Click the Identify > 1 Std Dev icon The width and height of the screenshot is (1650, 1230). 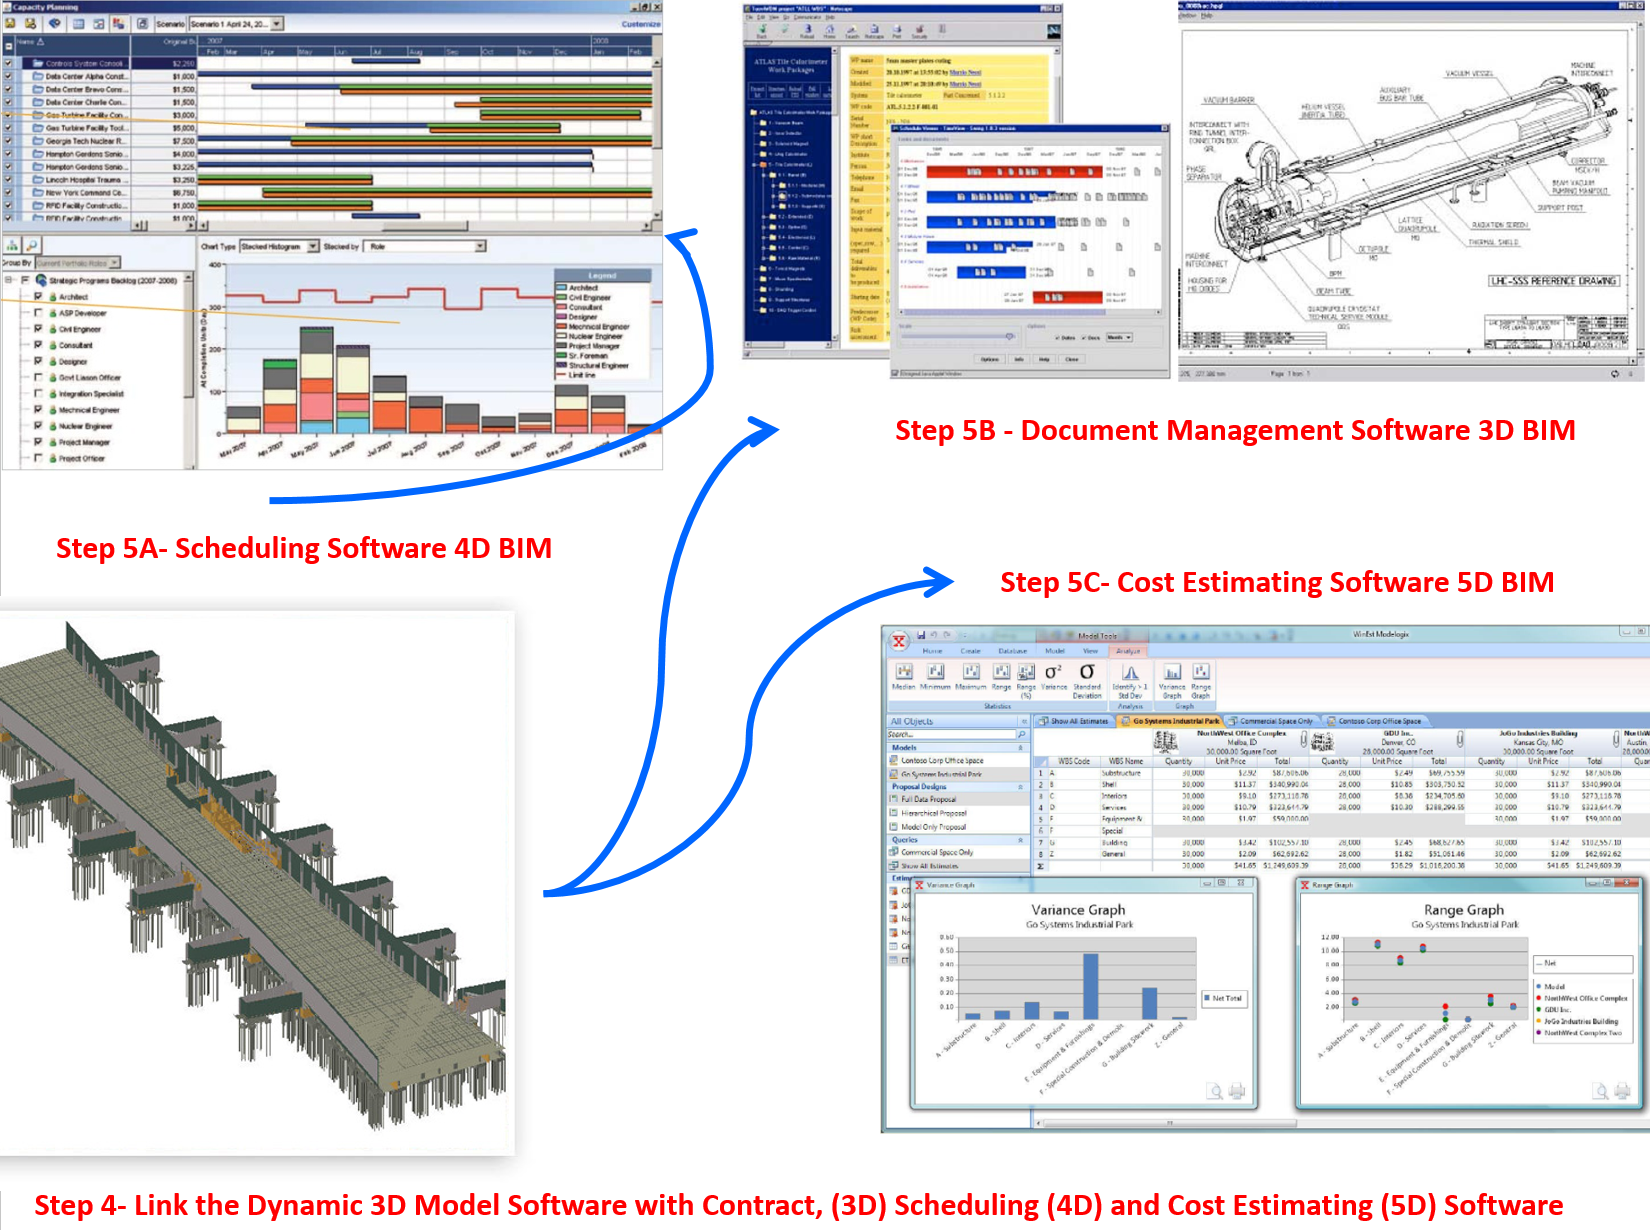pos(1130,672)
